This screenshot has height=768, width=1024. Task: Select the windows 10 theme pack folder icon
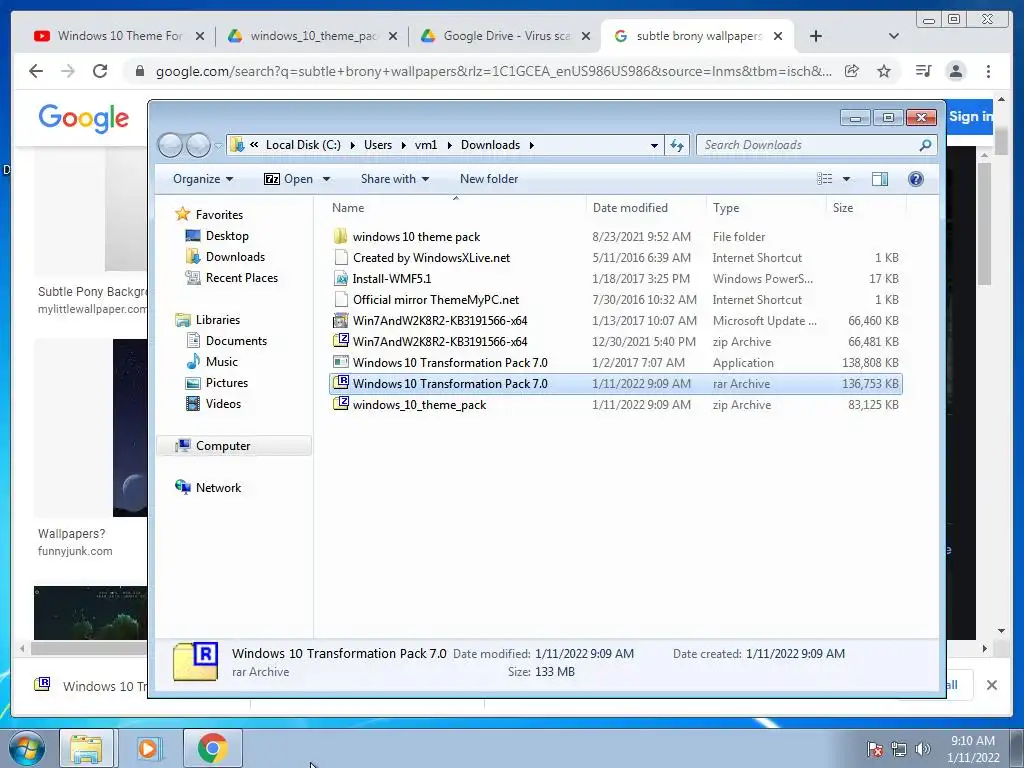pyautogui.click(x=340, y=236)
